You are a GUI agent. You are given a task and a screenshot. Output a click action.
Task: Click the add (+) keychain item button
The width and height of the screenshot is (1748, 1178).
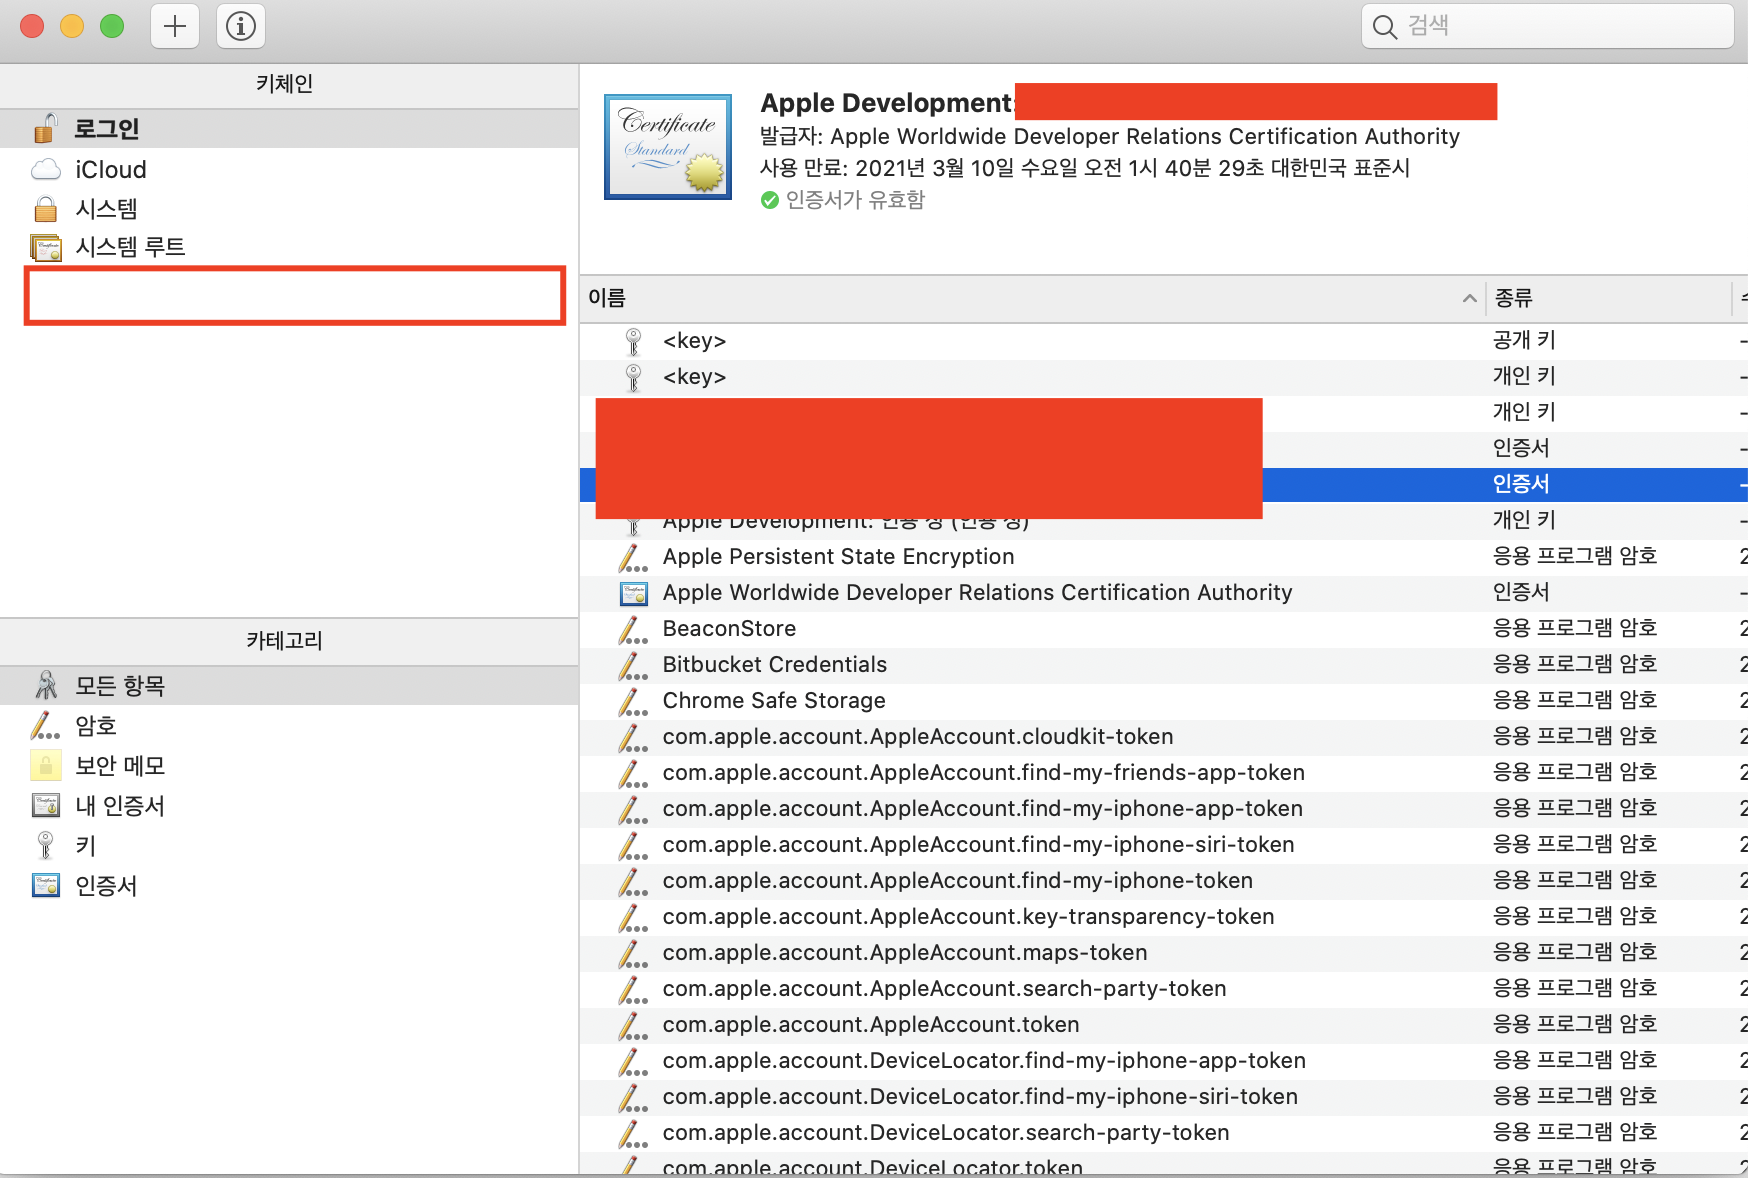(175, 26)
